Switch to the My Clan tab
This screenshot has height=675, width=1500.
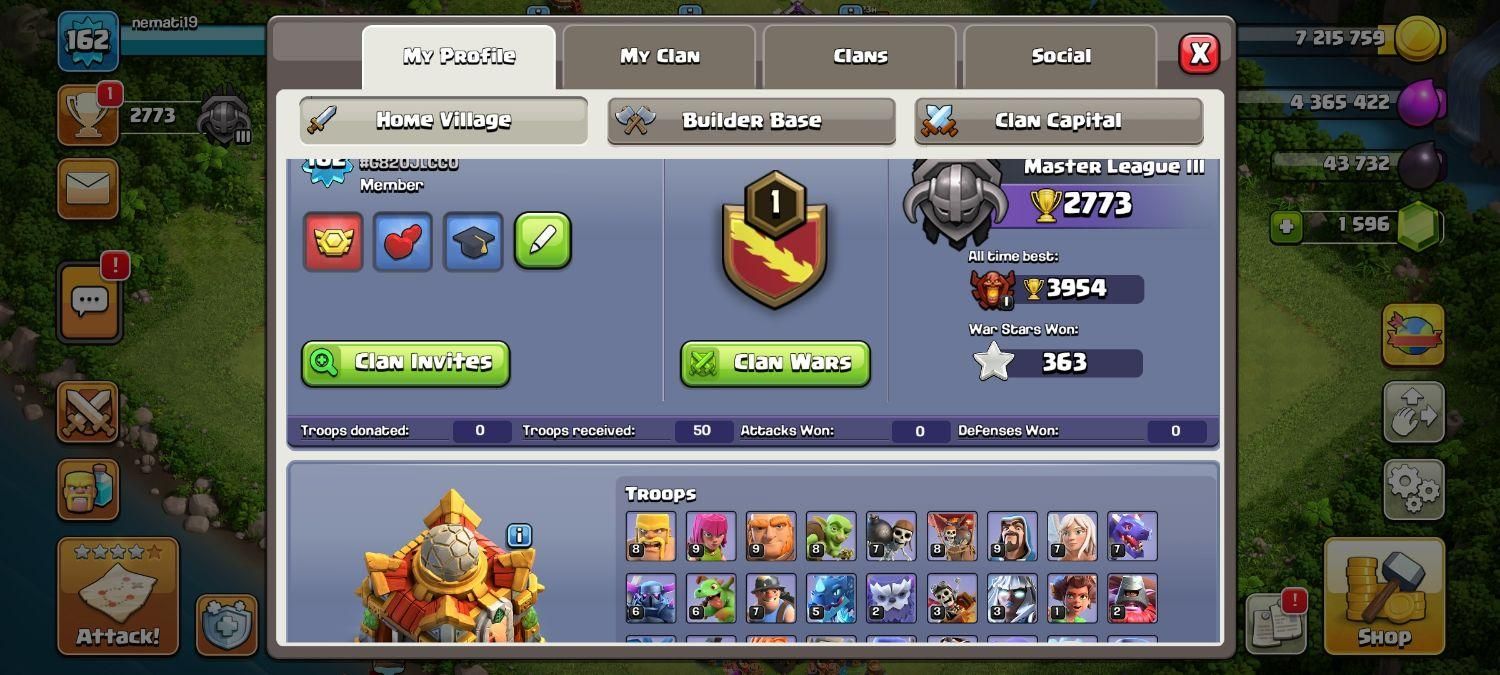click(659, 57)
